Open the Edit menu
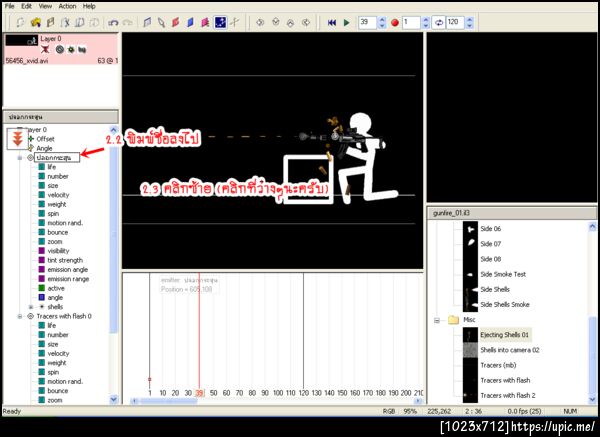 point(26,6)
